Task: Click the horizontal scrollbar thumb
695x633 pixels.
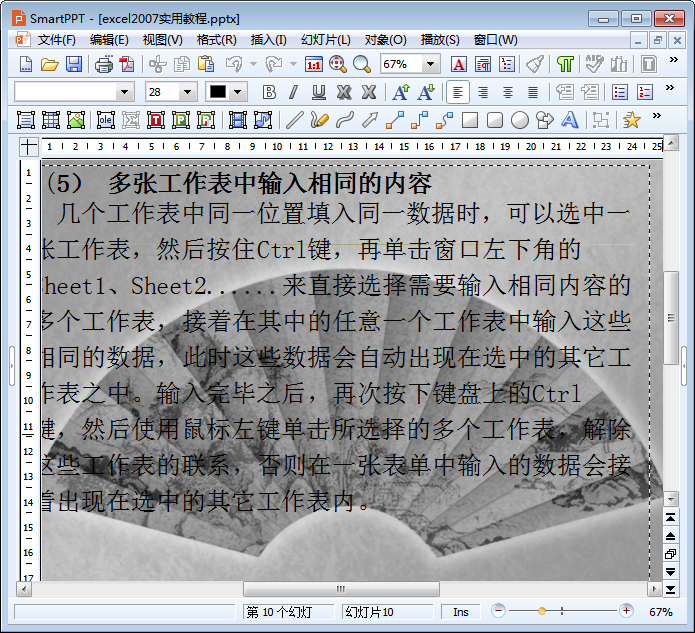Action: click(341, 589)
